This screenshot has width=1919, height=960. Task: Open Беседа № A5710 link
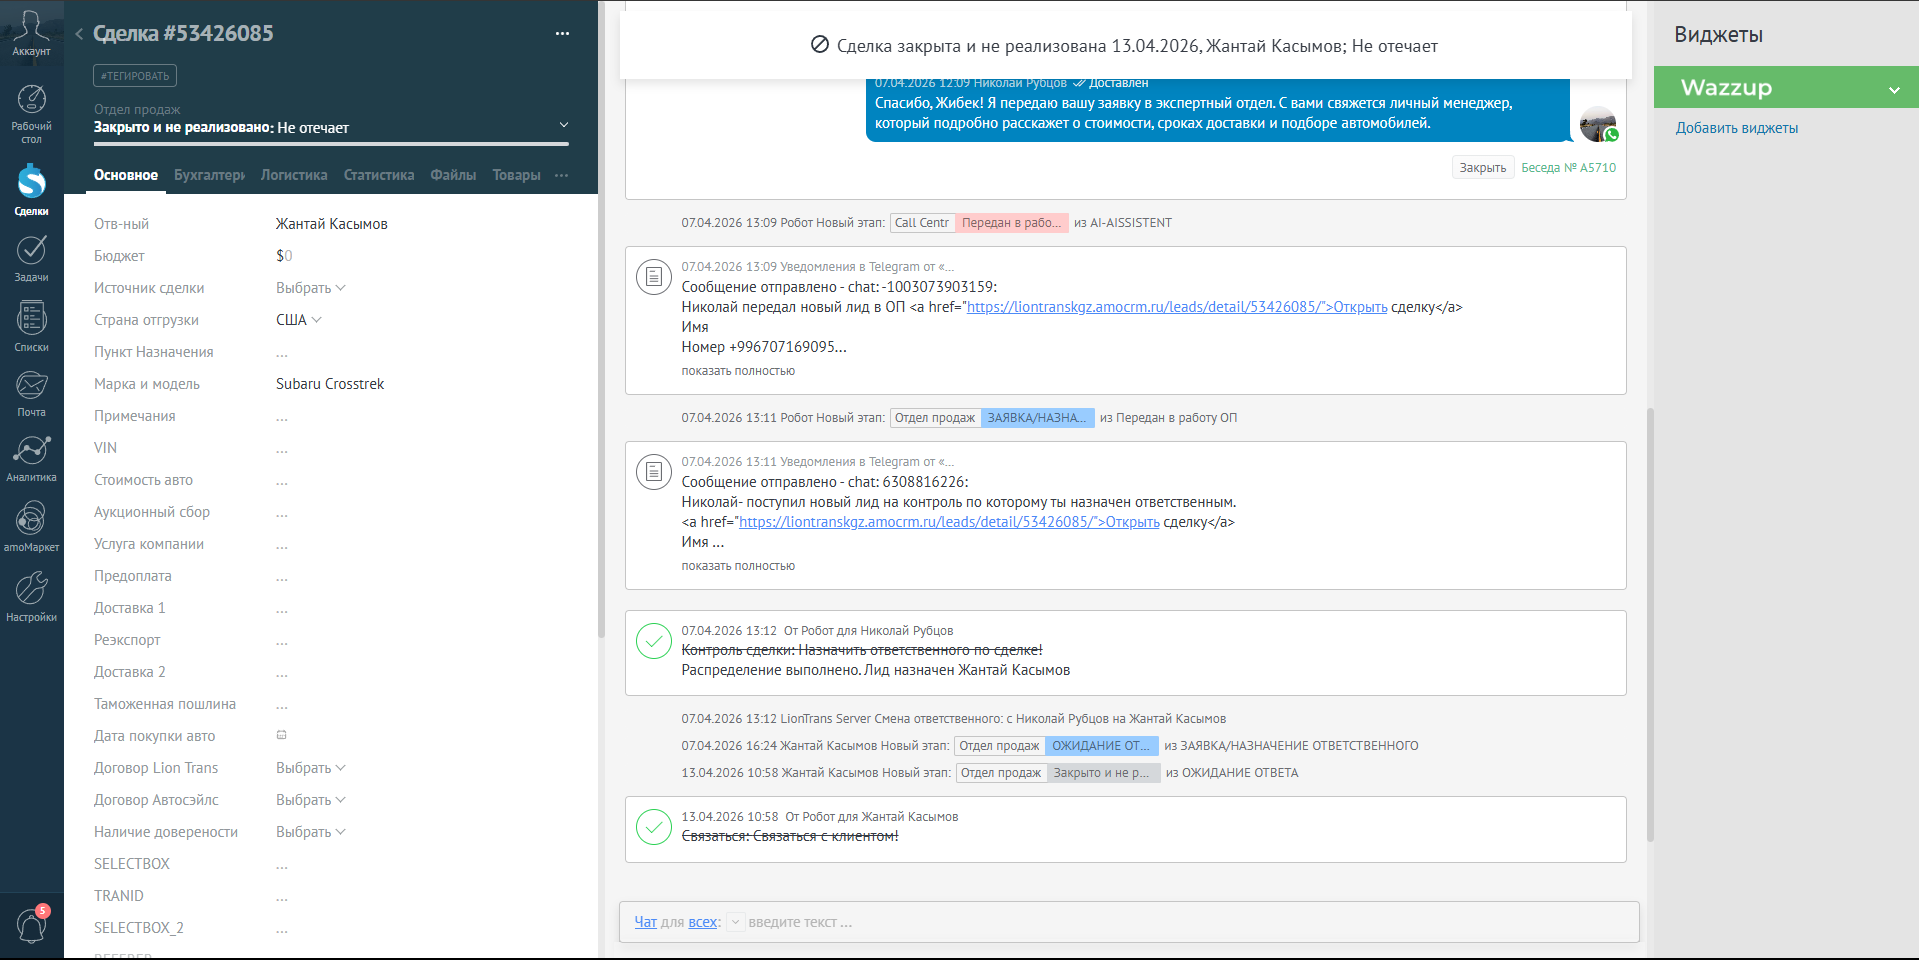pyautogui.click(x=1568, y=168)
